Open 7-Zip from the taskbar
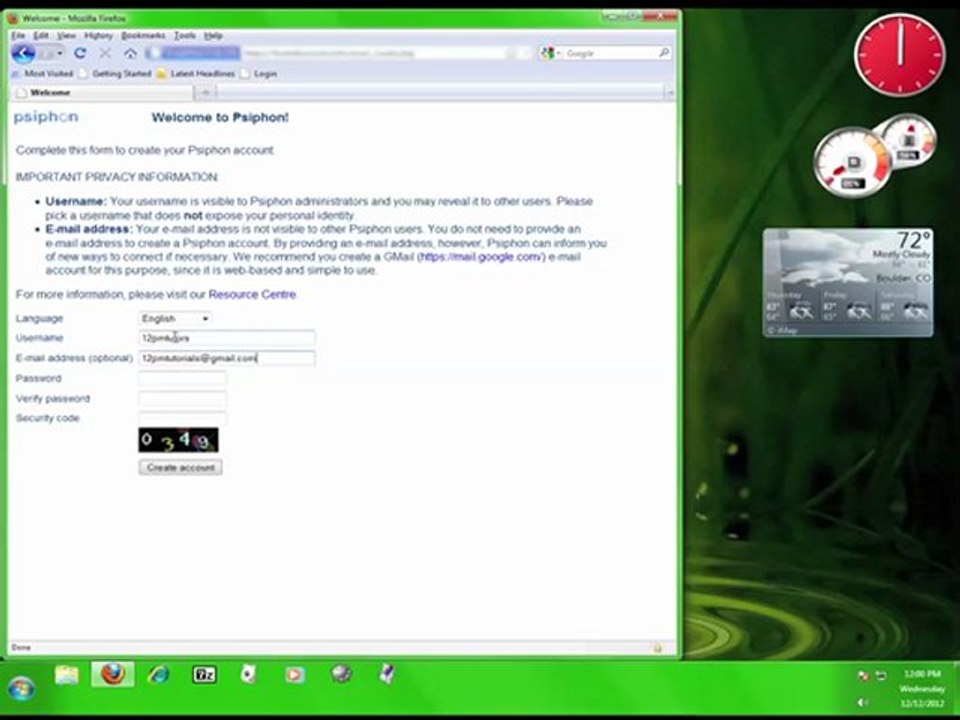 coord(204,675)
